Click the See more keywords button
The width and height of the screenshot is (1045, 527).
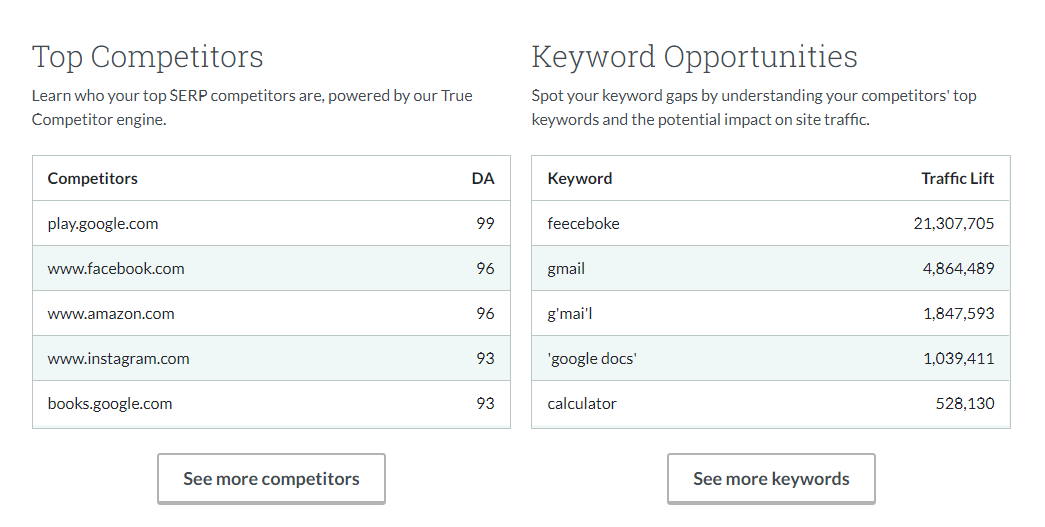pos(771,479)
